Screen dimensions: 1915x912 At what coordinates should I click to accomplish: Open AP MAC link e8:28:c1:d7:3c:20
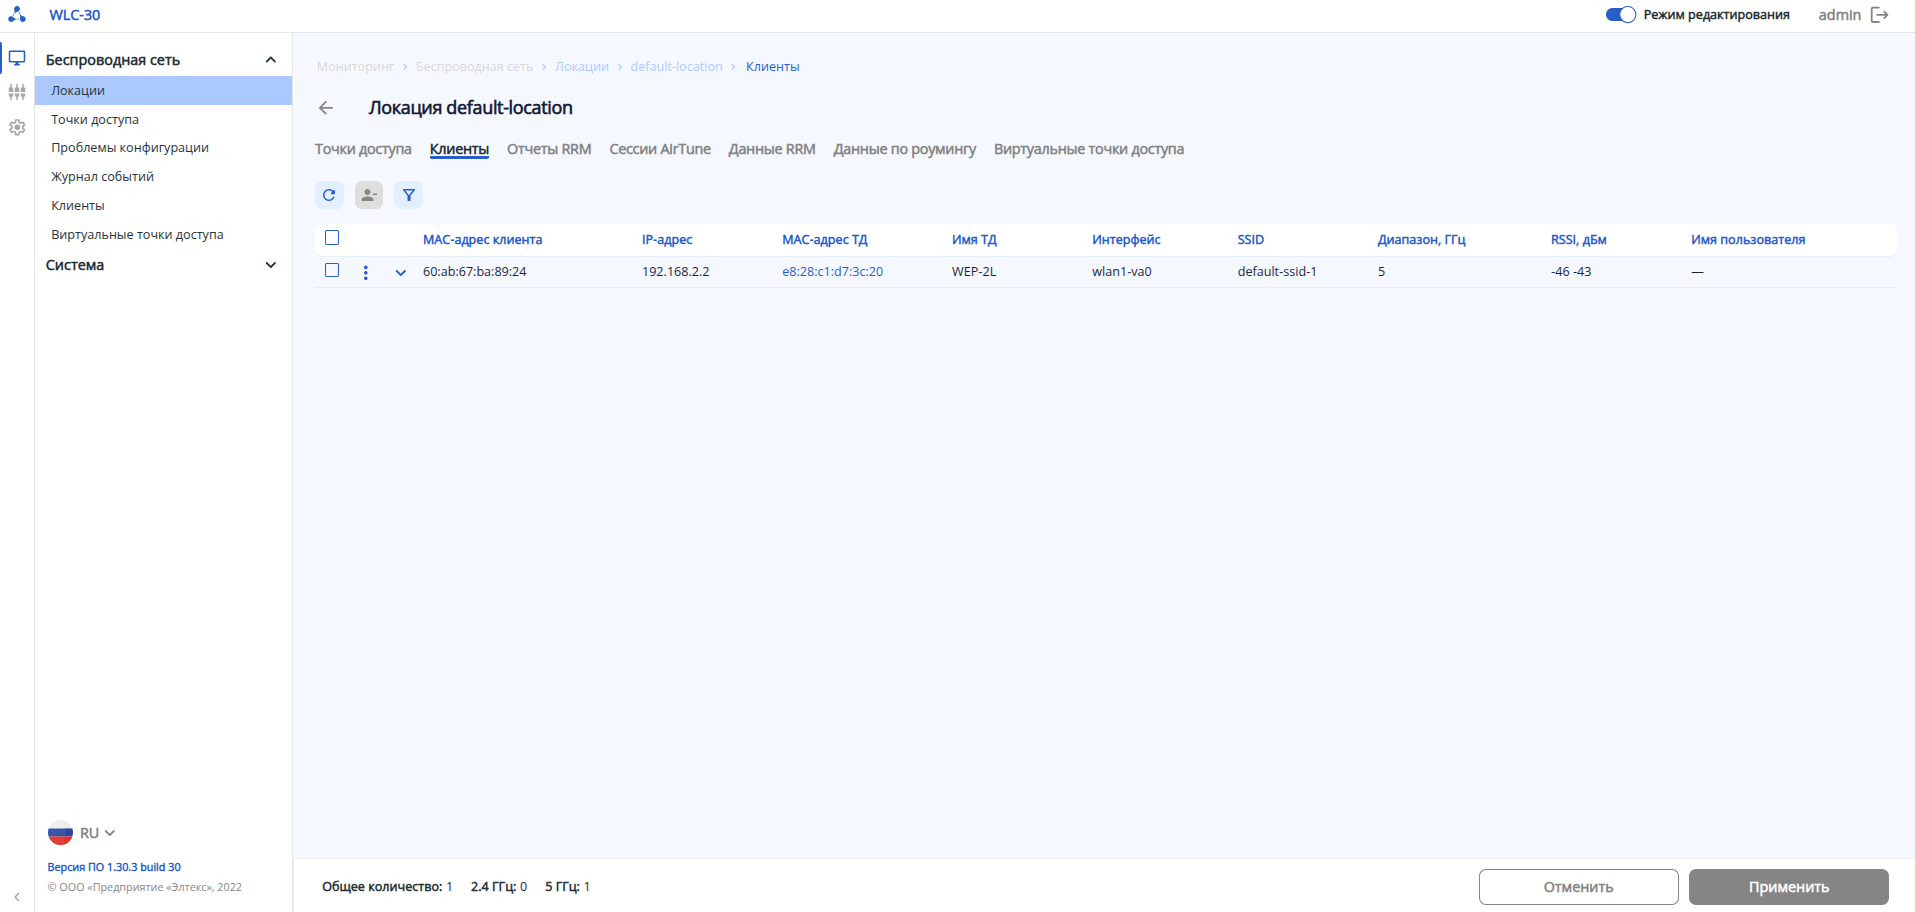tap(832, 272)
